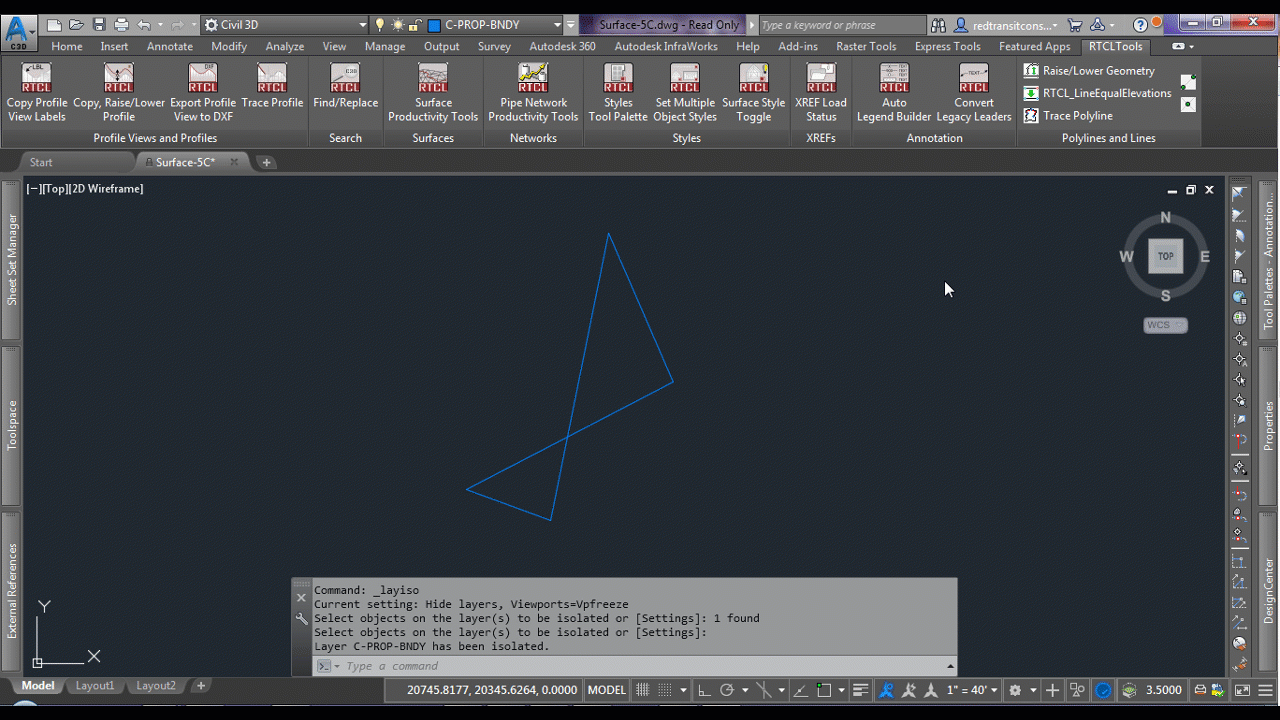The height and width of the screenshot is (720, 1280).
Task: Launch the Auto Legend Builder
Action: (893, 90)
